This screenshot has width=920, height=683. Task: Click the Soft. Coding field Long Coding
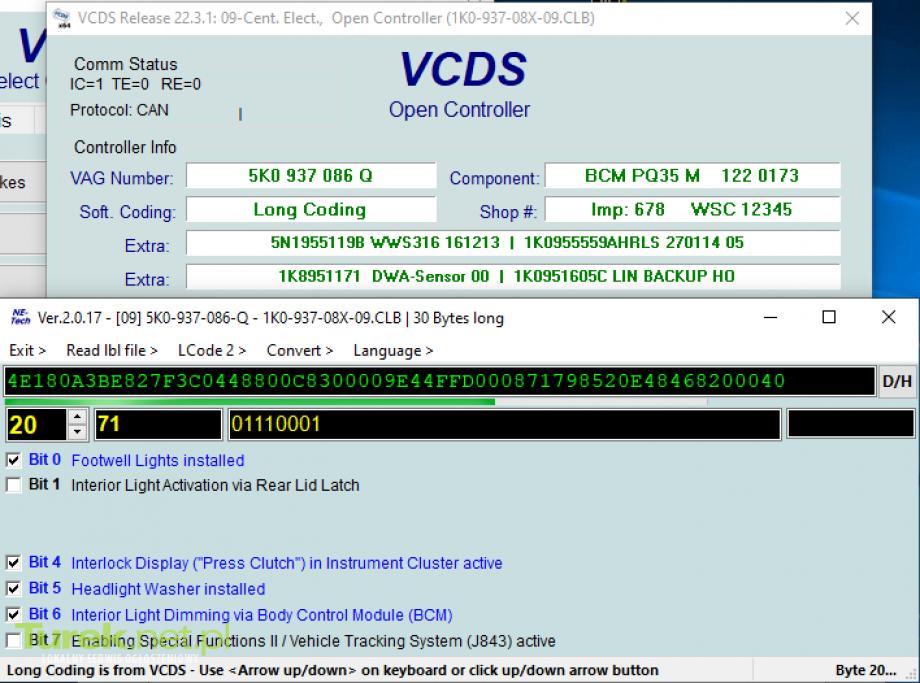tap(311, 209)
